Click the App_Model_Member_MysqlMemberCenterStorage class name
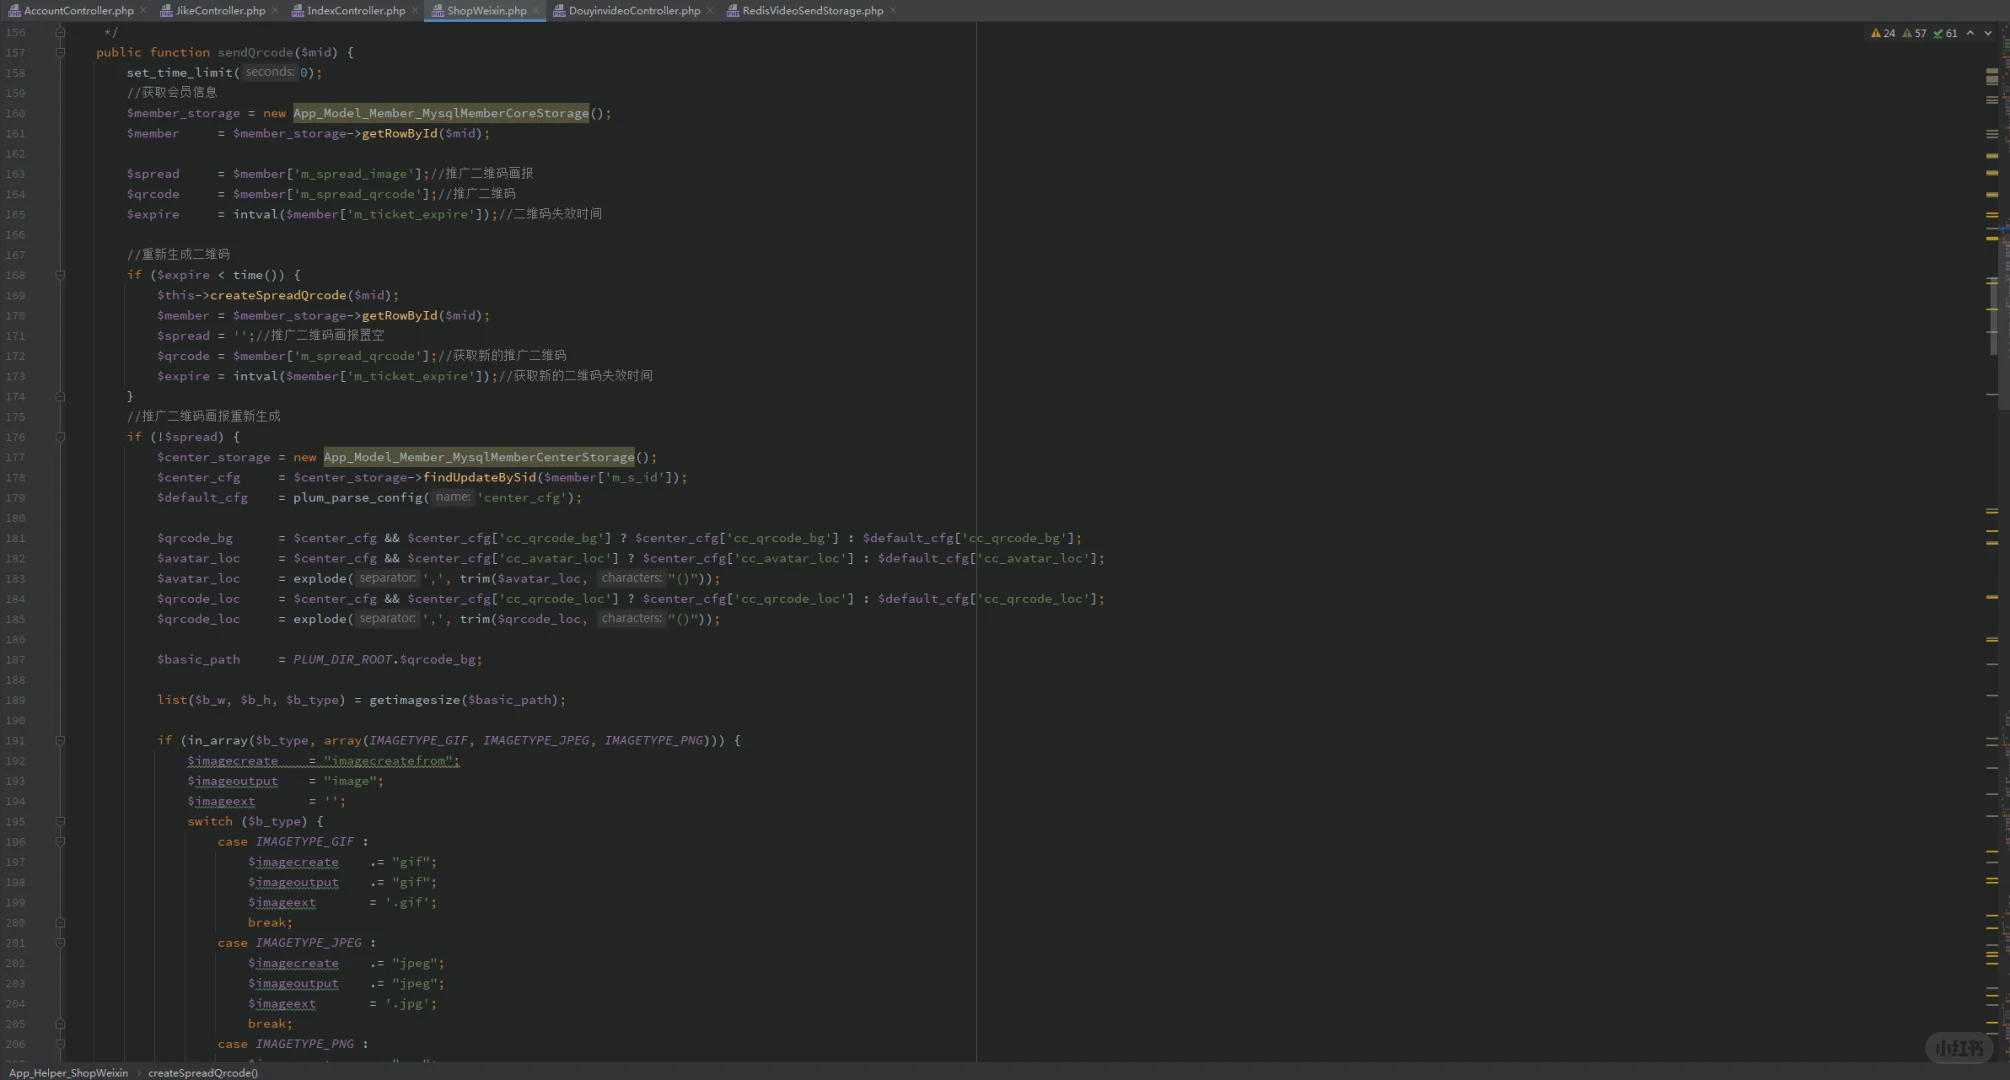The image size is (2010, 1080). tap(478, 457)
